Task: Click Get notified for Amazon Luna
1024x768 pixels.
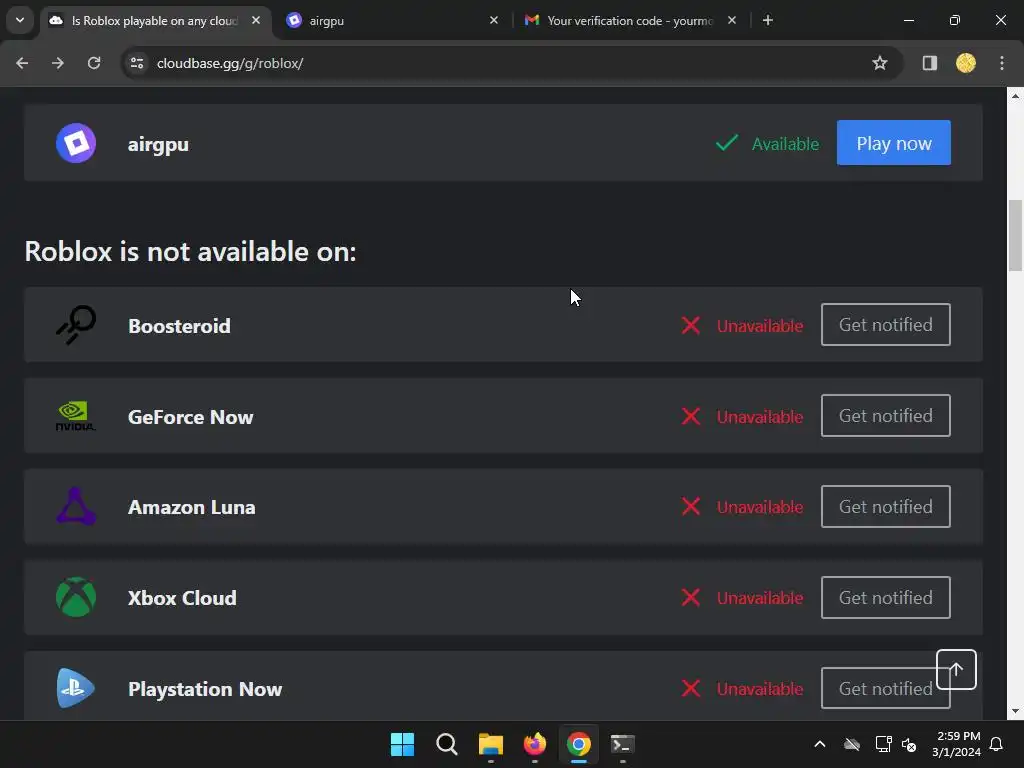Action: pyautogui.click(x=885, y=506)
